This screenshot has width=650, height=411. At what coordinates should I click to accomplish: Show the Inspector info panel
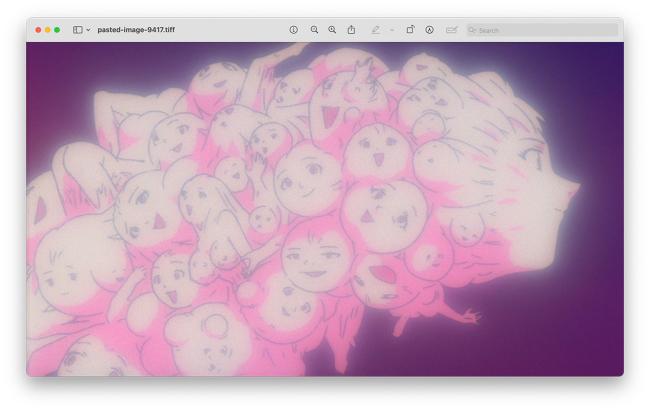pyautogui.click(x=293, y=30)
